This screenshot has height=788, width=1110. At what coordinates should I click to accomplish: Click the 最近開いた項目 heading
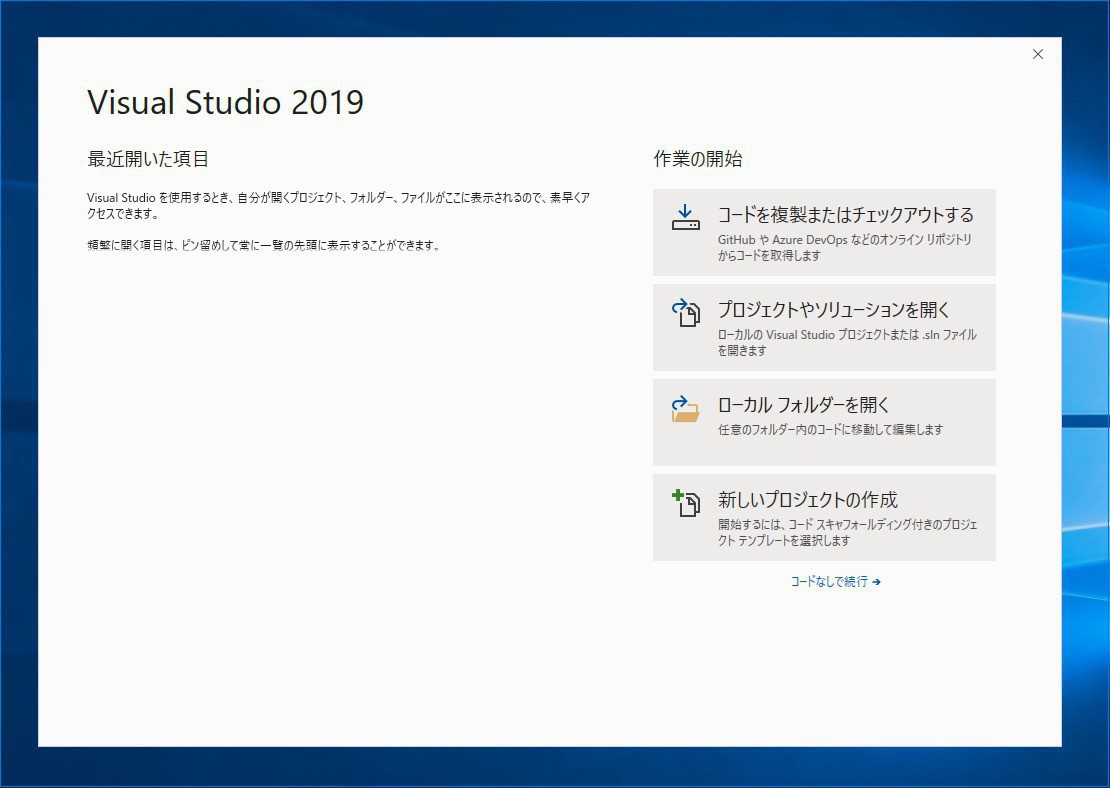tap(148, 159)
